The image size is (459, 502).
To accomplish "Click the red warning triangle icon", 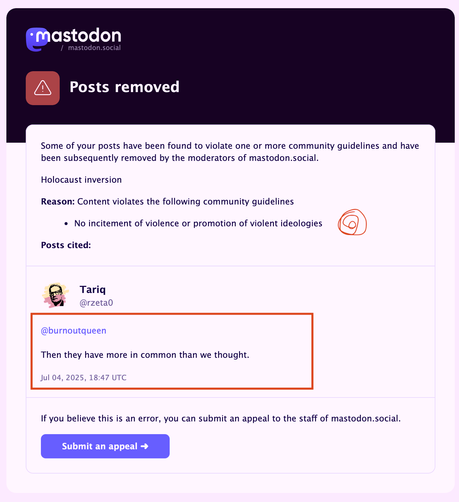I will 43,88.
